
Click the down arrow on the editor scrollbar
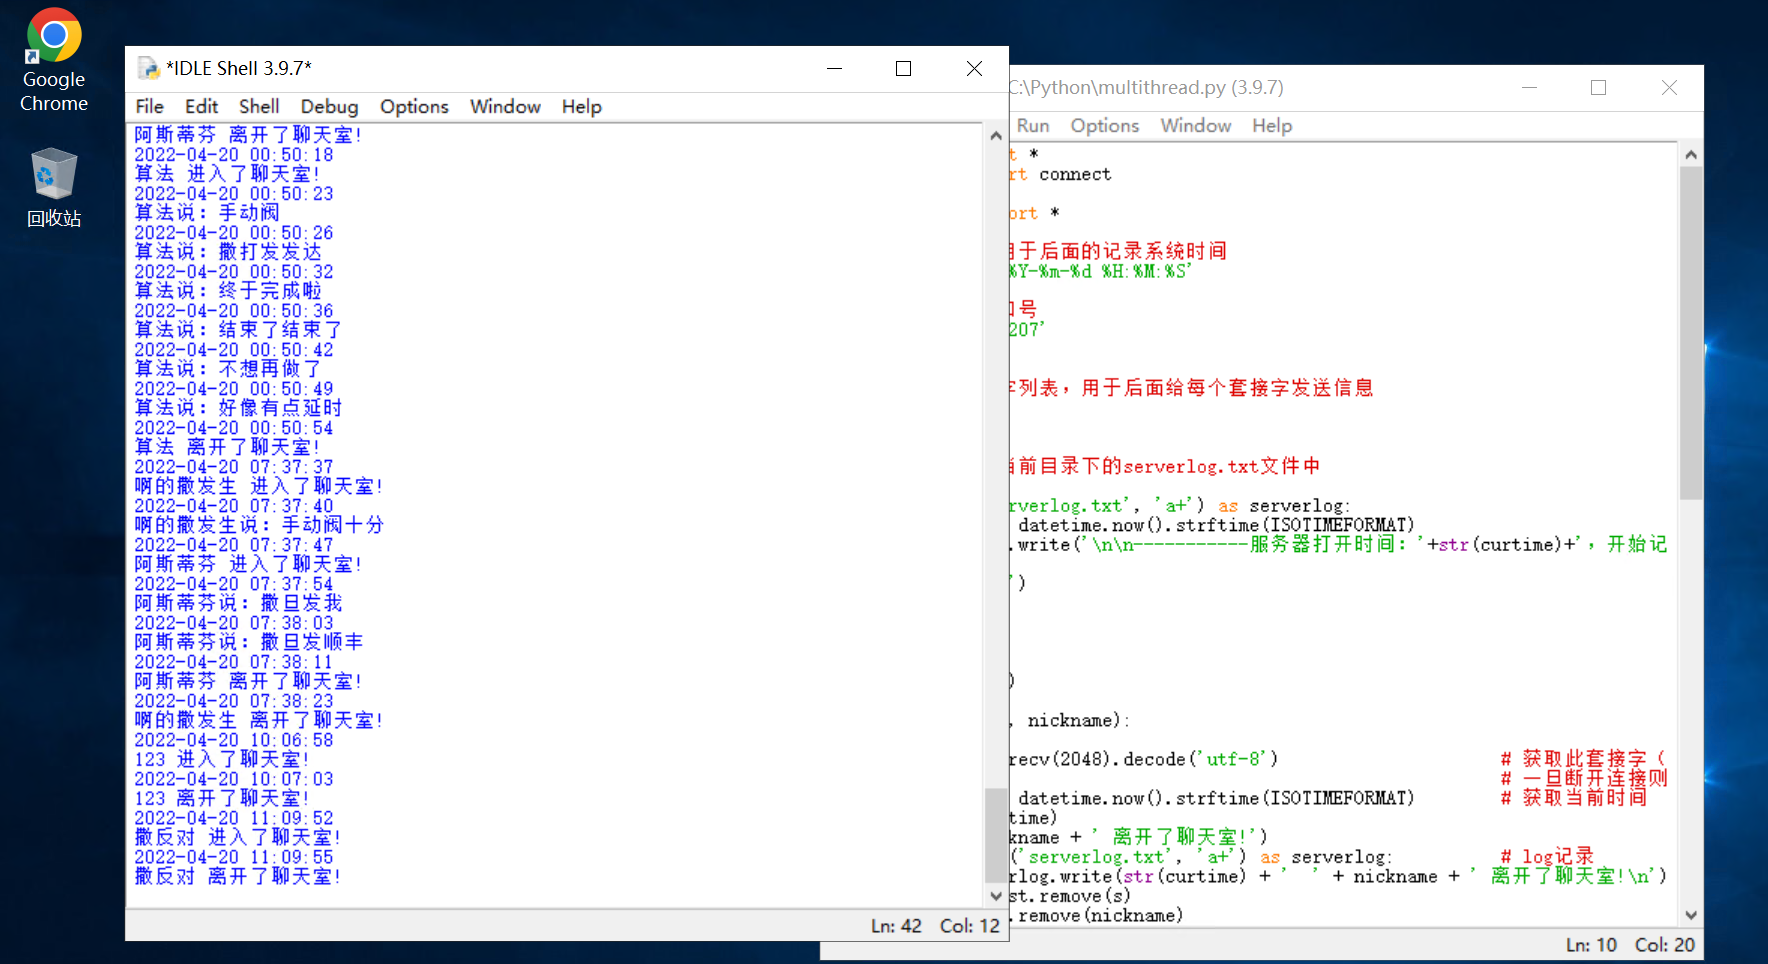pyautogui.click(x=1691, y=914)
